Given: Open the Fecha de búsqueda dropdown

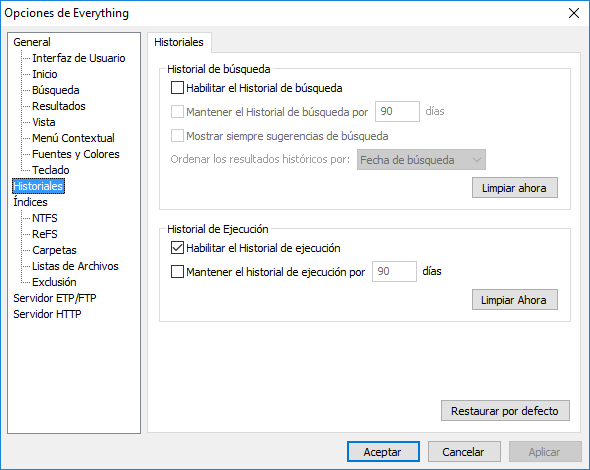Looking at the screenshot, I should (421, 160).
